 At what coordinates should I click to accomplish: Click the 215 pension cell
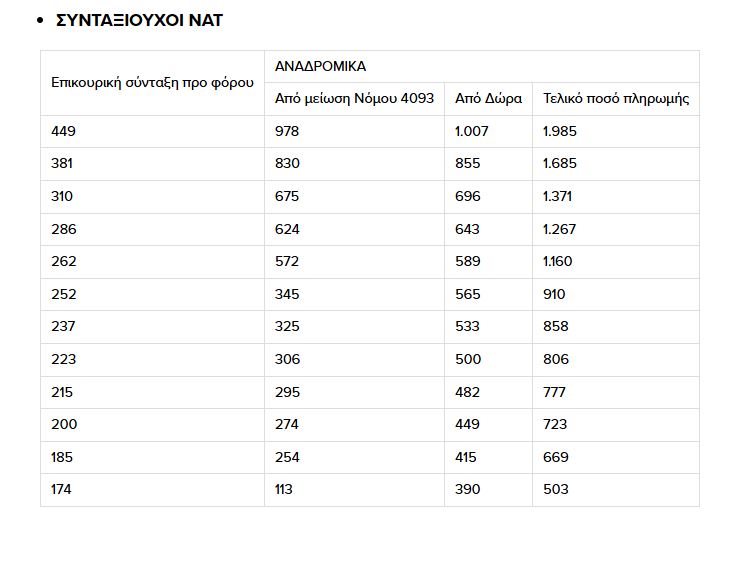pyautogui.click(x=63, y=392)
